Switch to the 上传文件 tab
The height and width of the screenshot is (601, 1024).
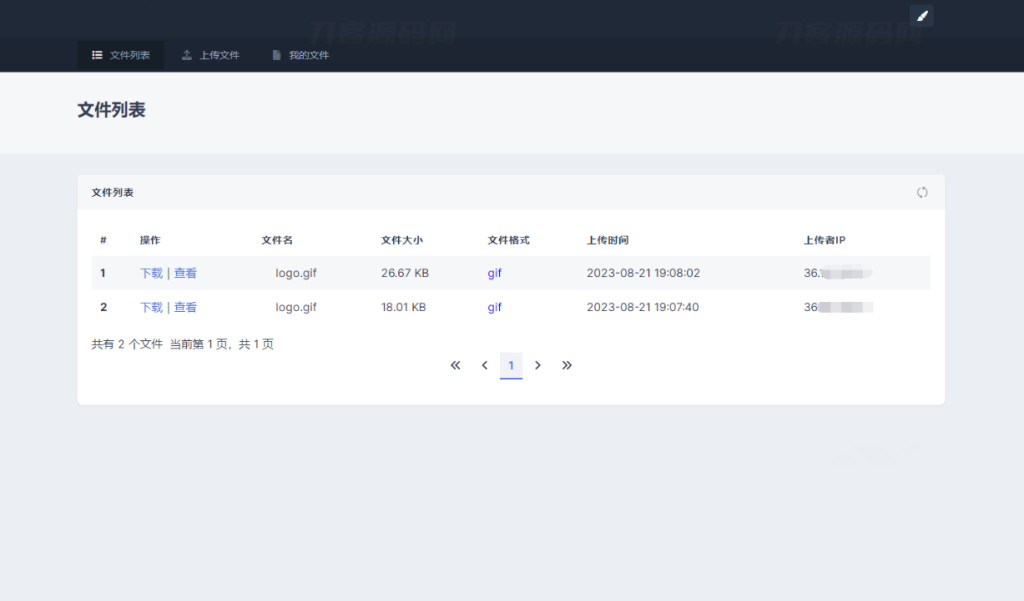[211, 55]
